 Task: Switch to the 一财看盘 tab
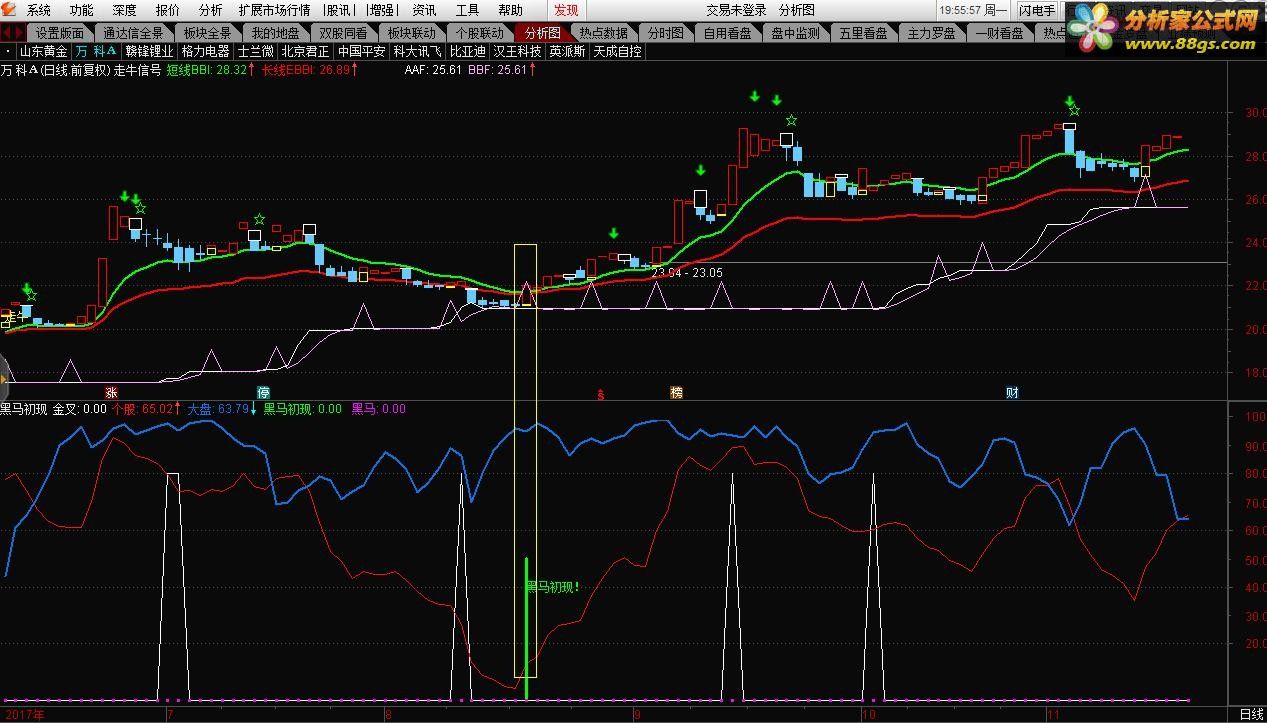pyautogui.click(x=999, y=33)
